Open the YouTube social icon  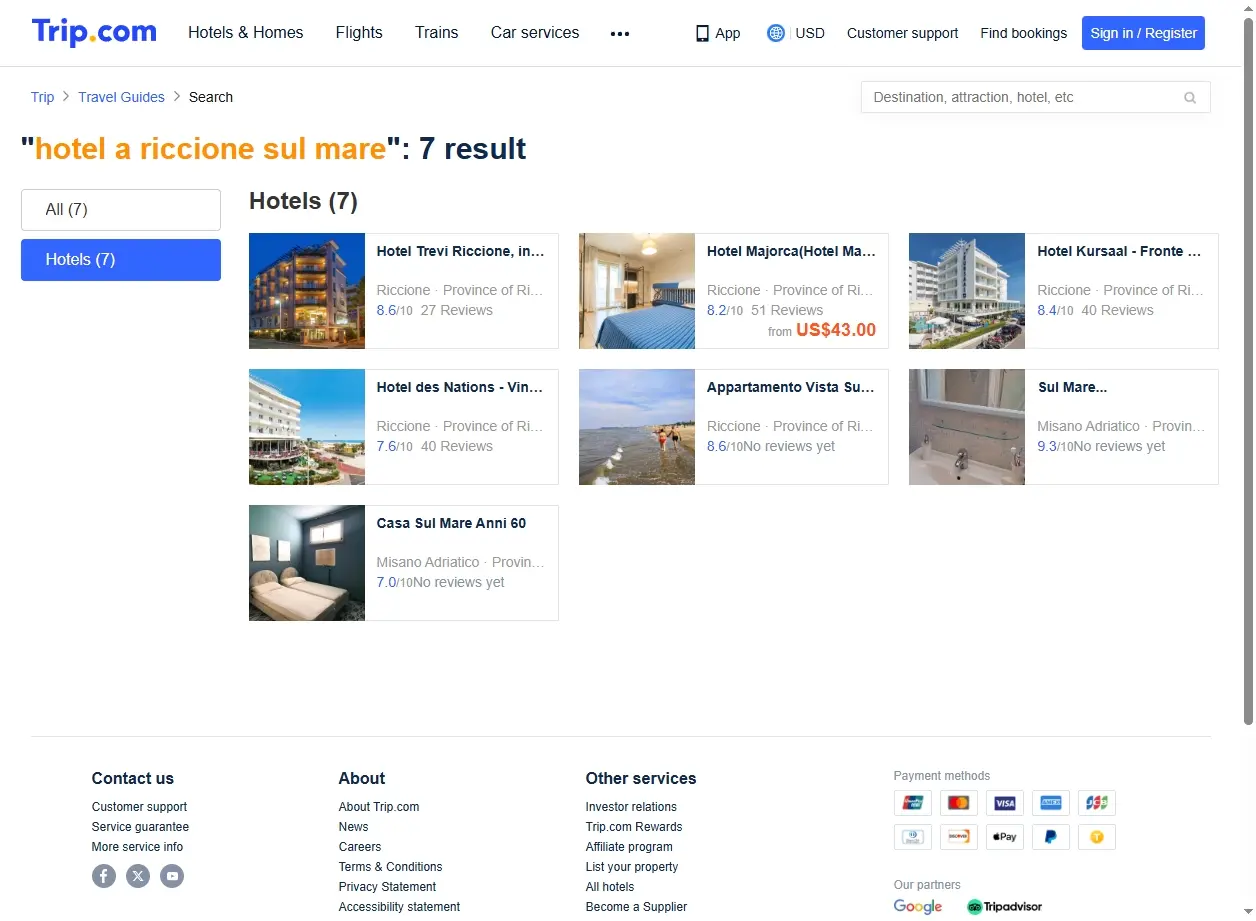[x=172, y=876]
